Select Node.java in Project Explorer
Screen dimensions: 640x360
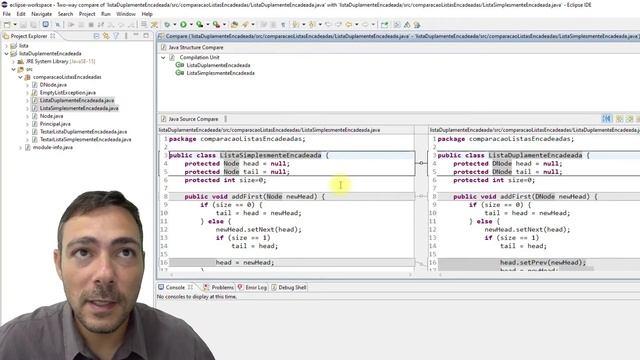pos(51,116)
